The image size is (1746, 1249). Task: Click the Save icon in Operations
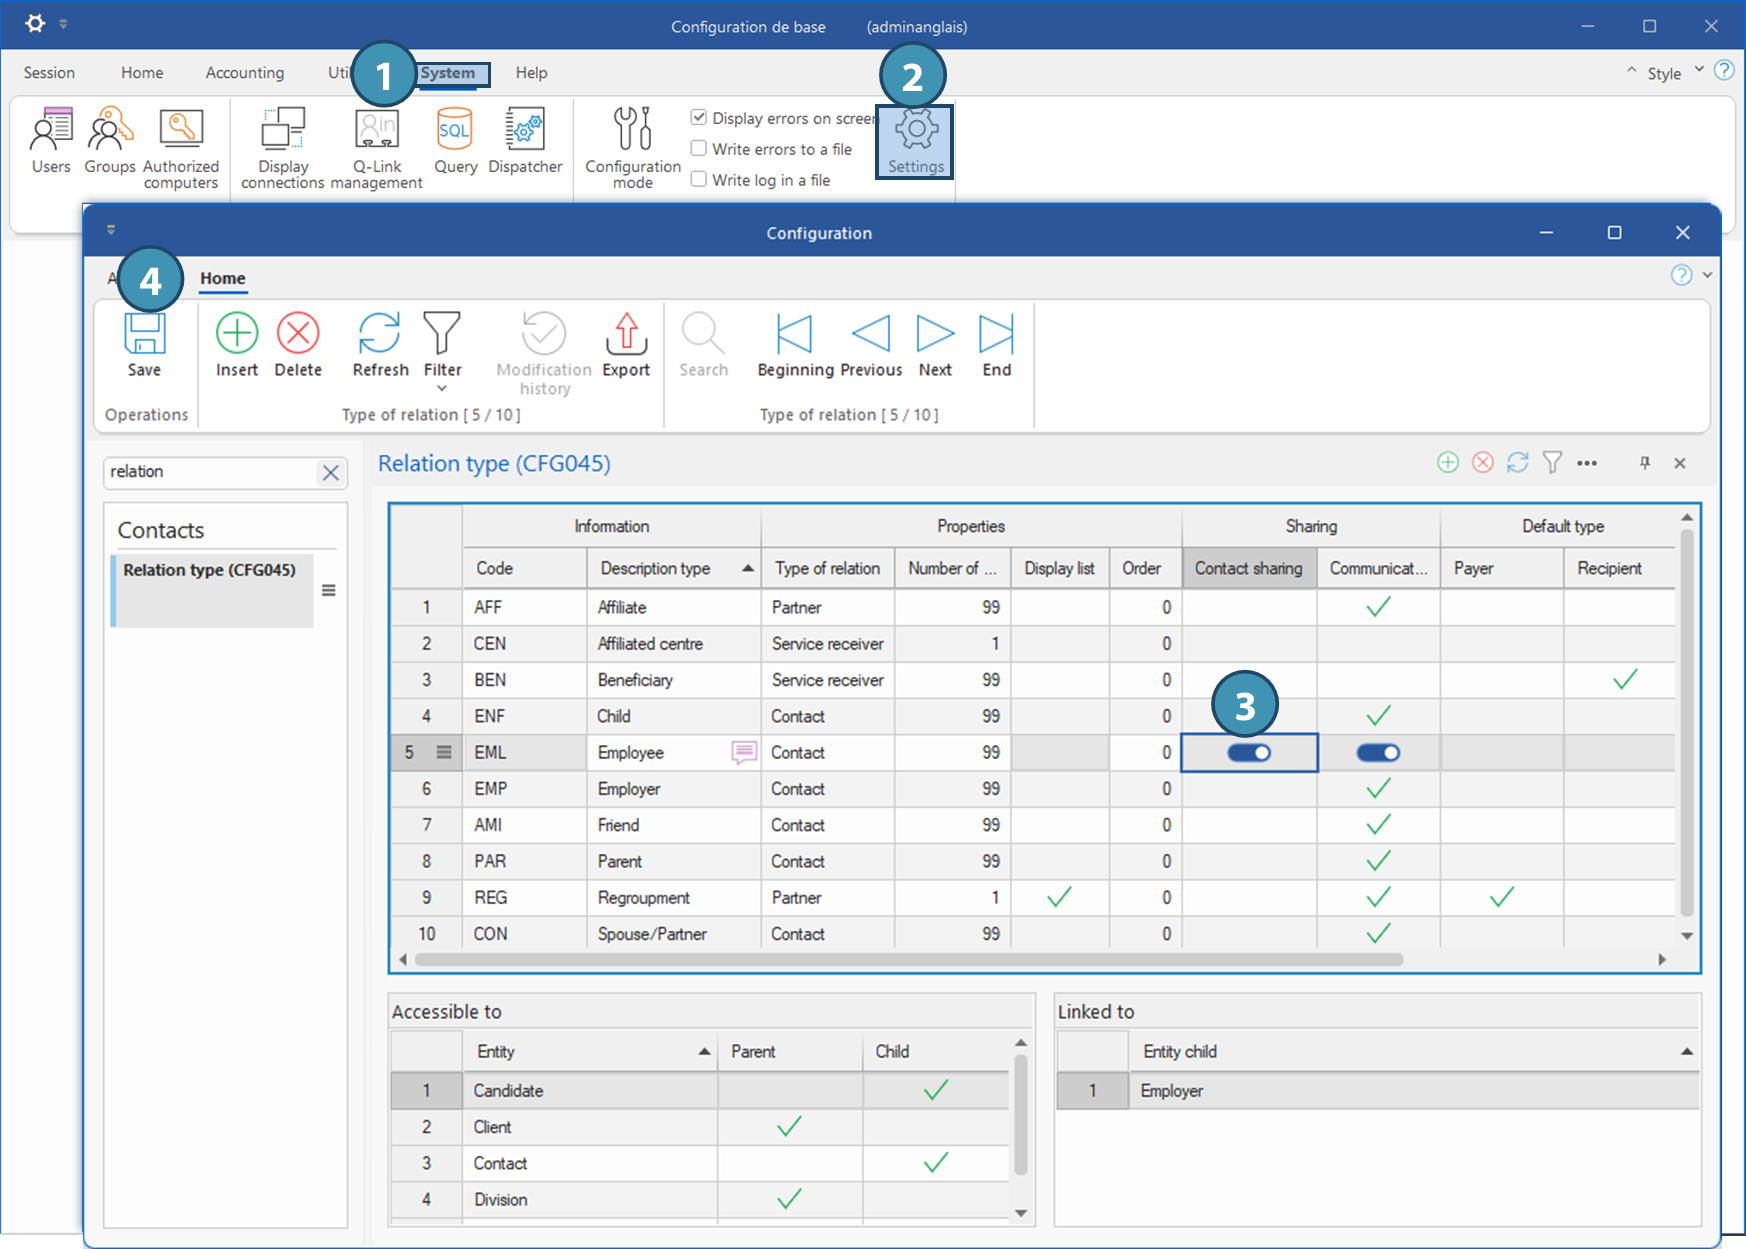pos(144,335)
